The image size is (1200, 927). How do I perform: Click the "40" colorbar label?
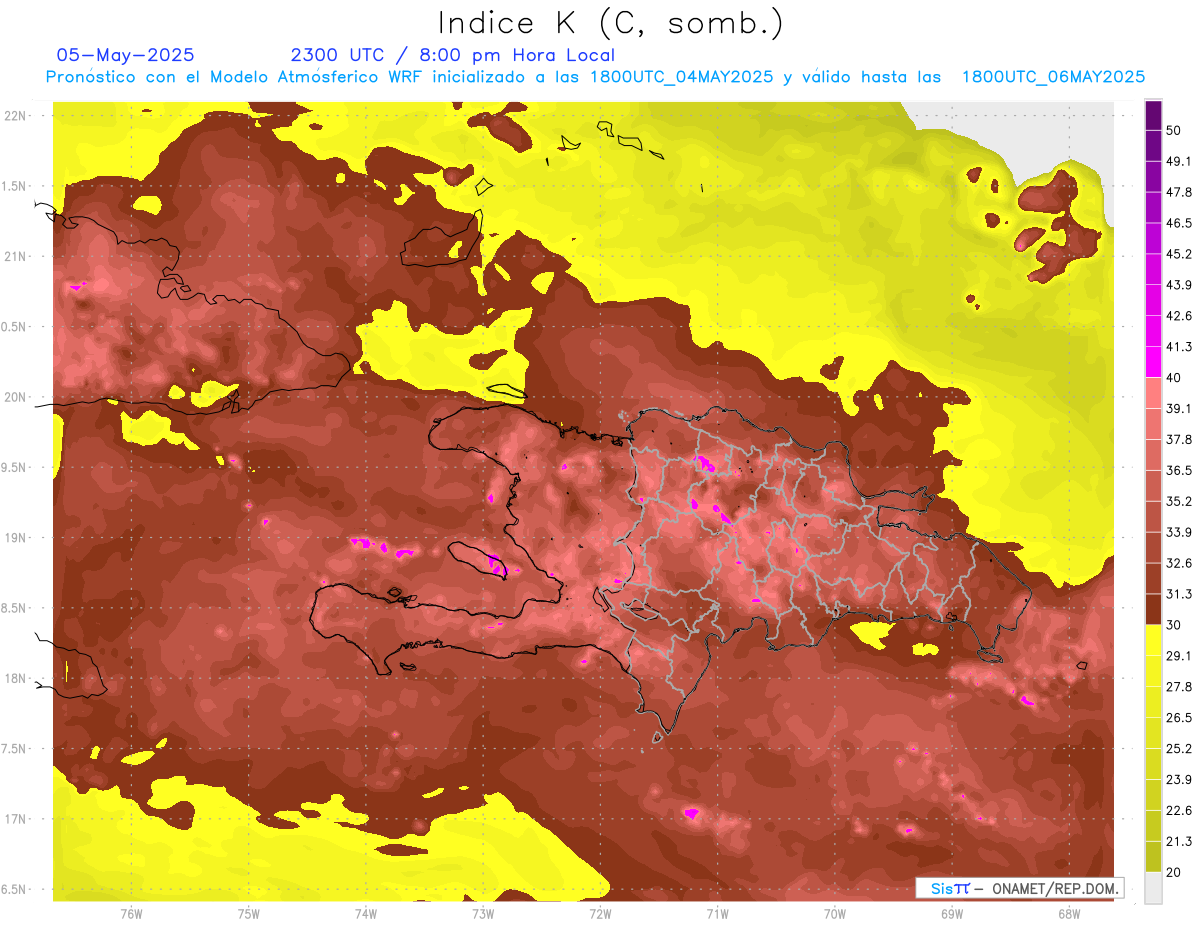1175,377
